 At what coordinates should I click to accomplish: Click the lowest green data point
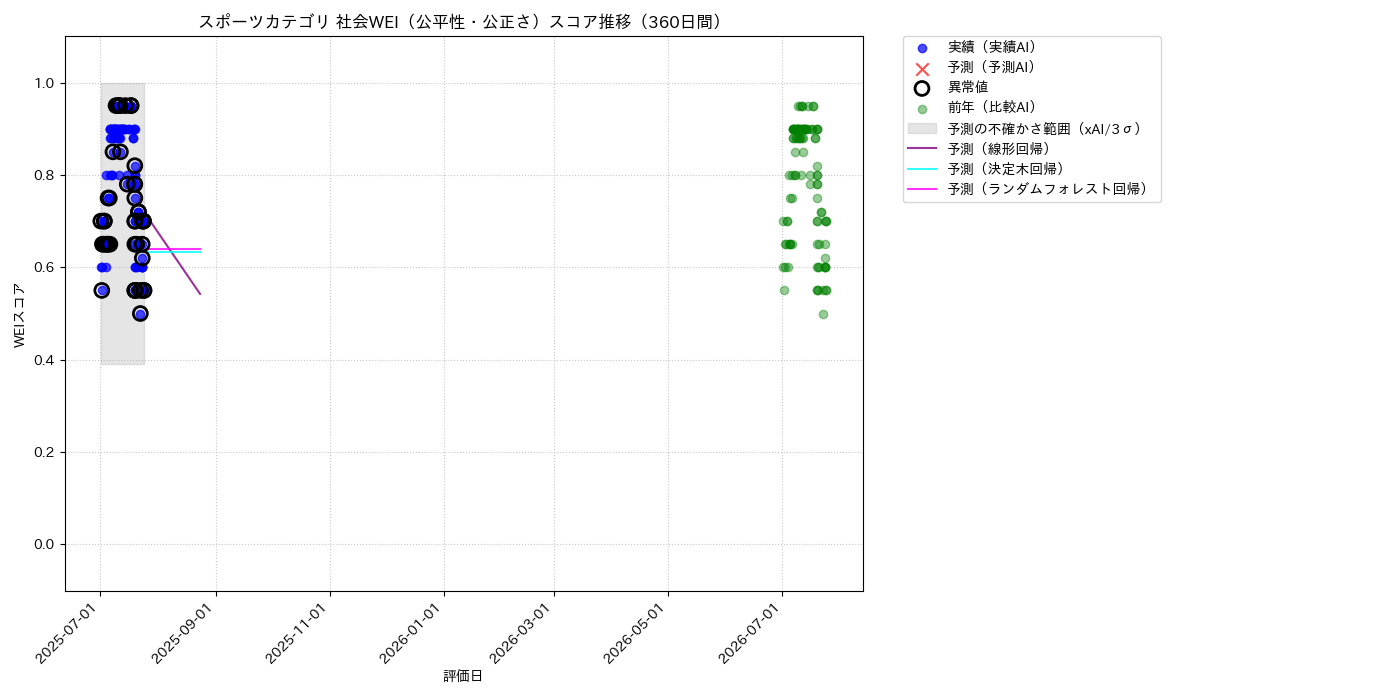(x=823, y=314)
